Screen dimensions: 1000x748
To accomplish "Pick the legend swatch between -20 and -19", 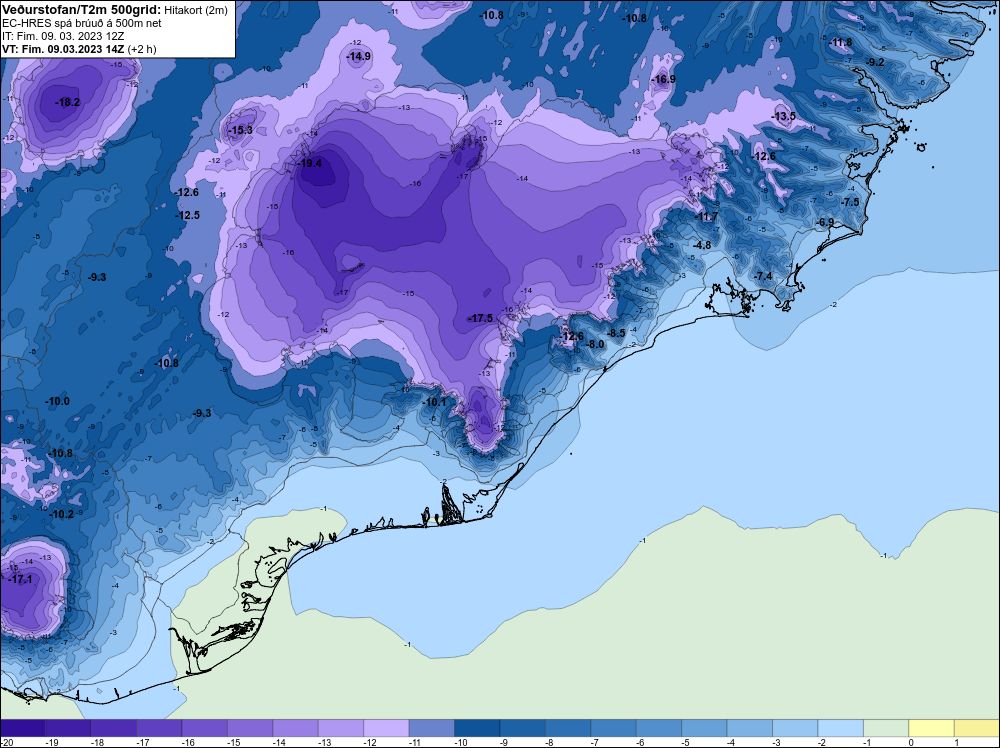I will (x=22, y=728).
